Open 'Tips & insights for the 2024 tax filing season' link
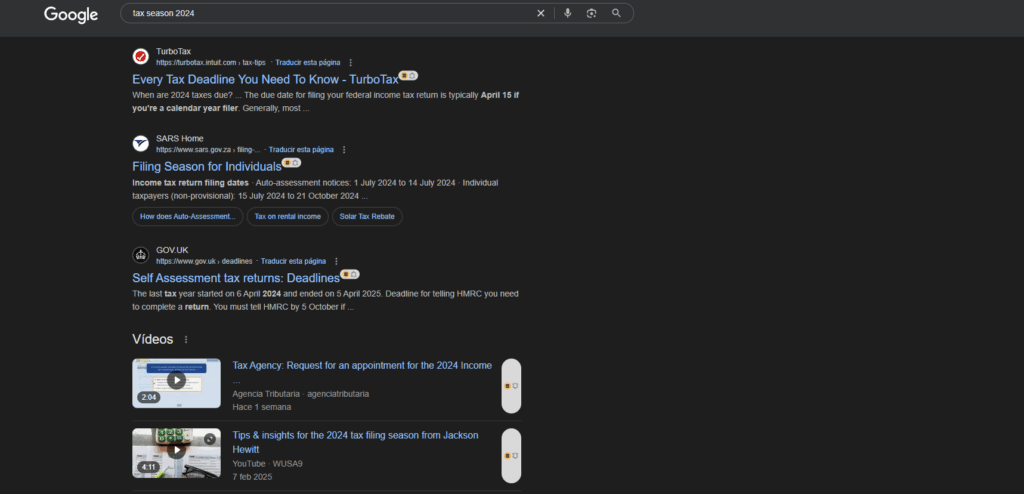The image size is (1024, 494). pyautogui.click(x=356, y=442)
